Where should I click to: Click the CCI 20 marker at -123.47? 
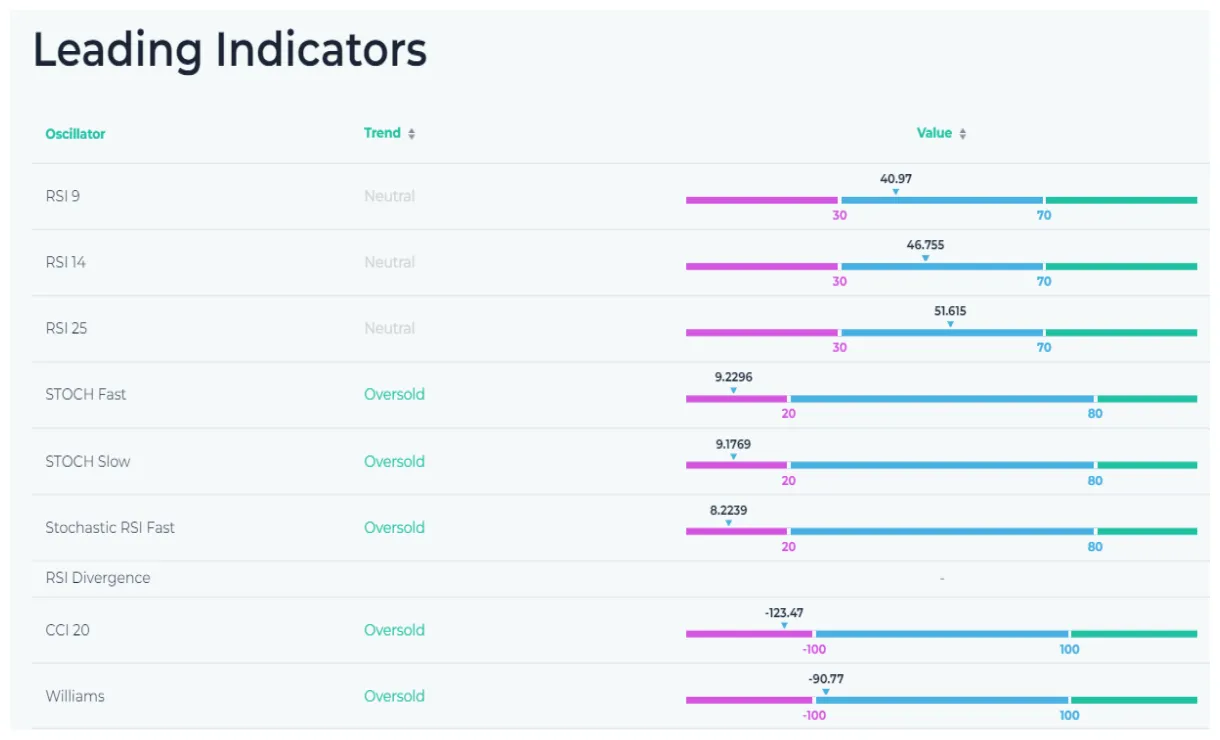coord(784,623)
